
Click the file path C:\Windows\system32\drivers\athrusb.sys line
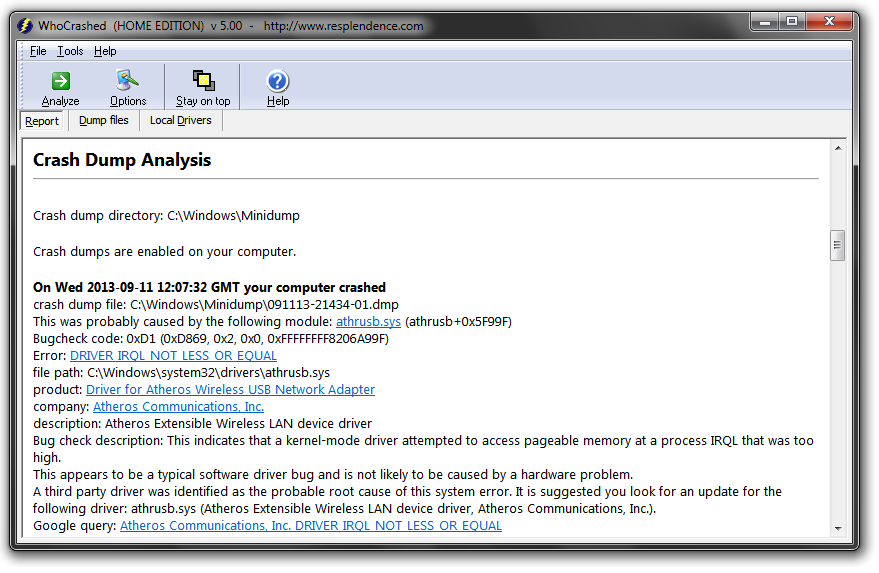pos(181,373)
